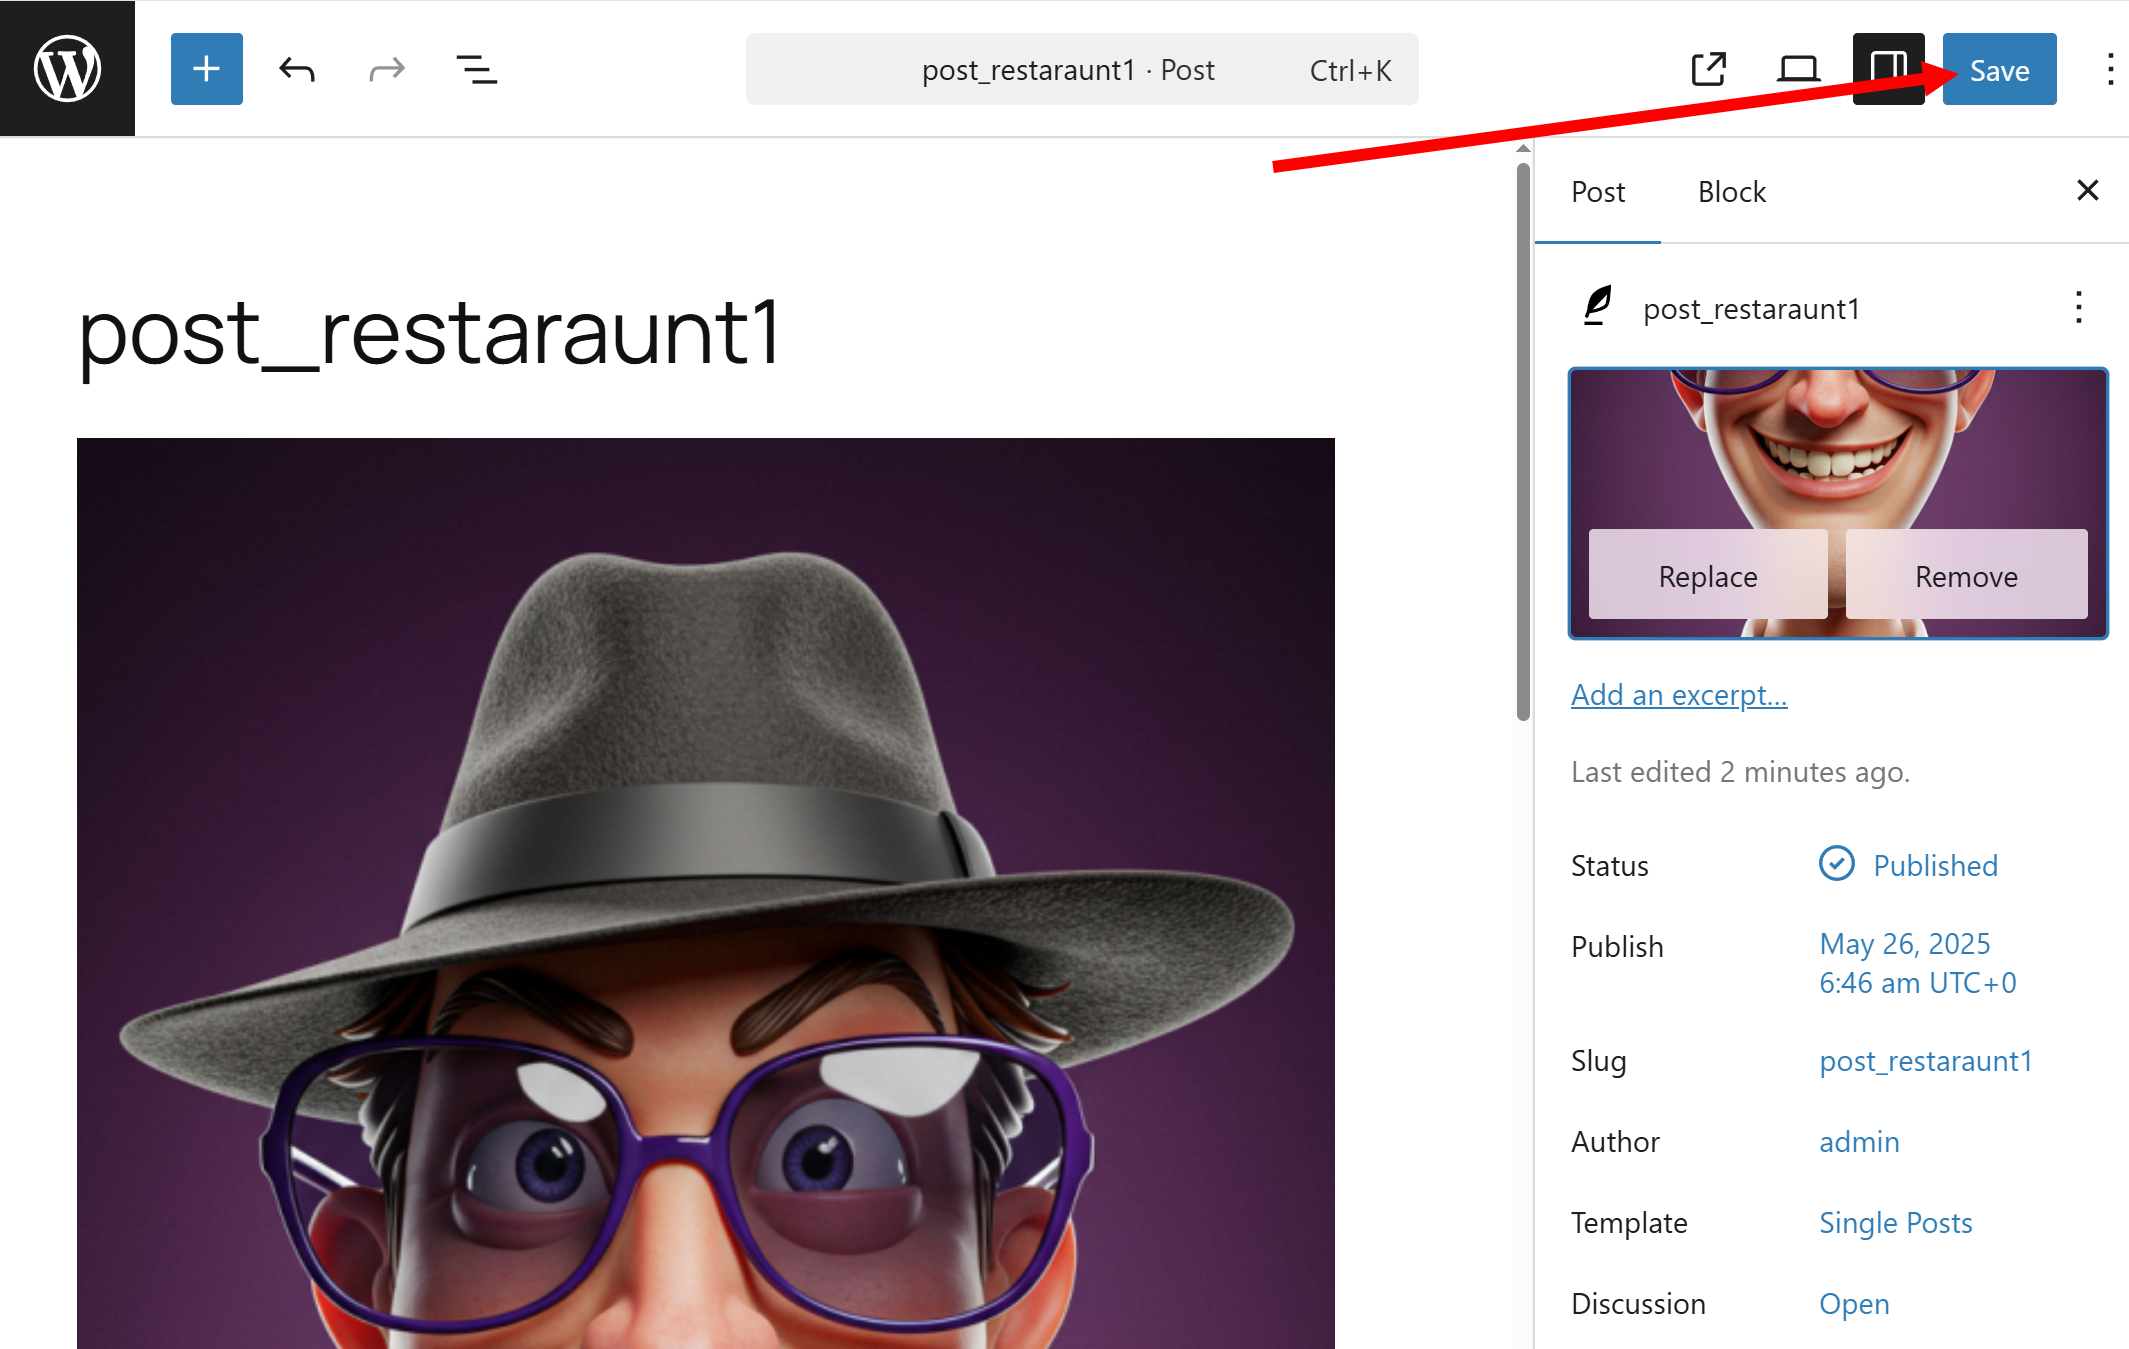
Task: Close the settings sidebar
Action: pos(2087,190)
